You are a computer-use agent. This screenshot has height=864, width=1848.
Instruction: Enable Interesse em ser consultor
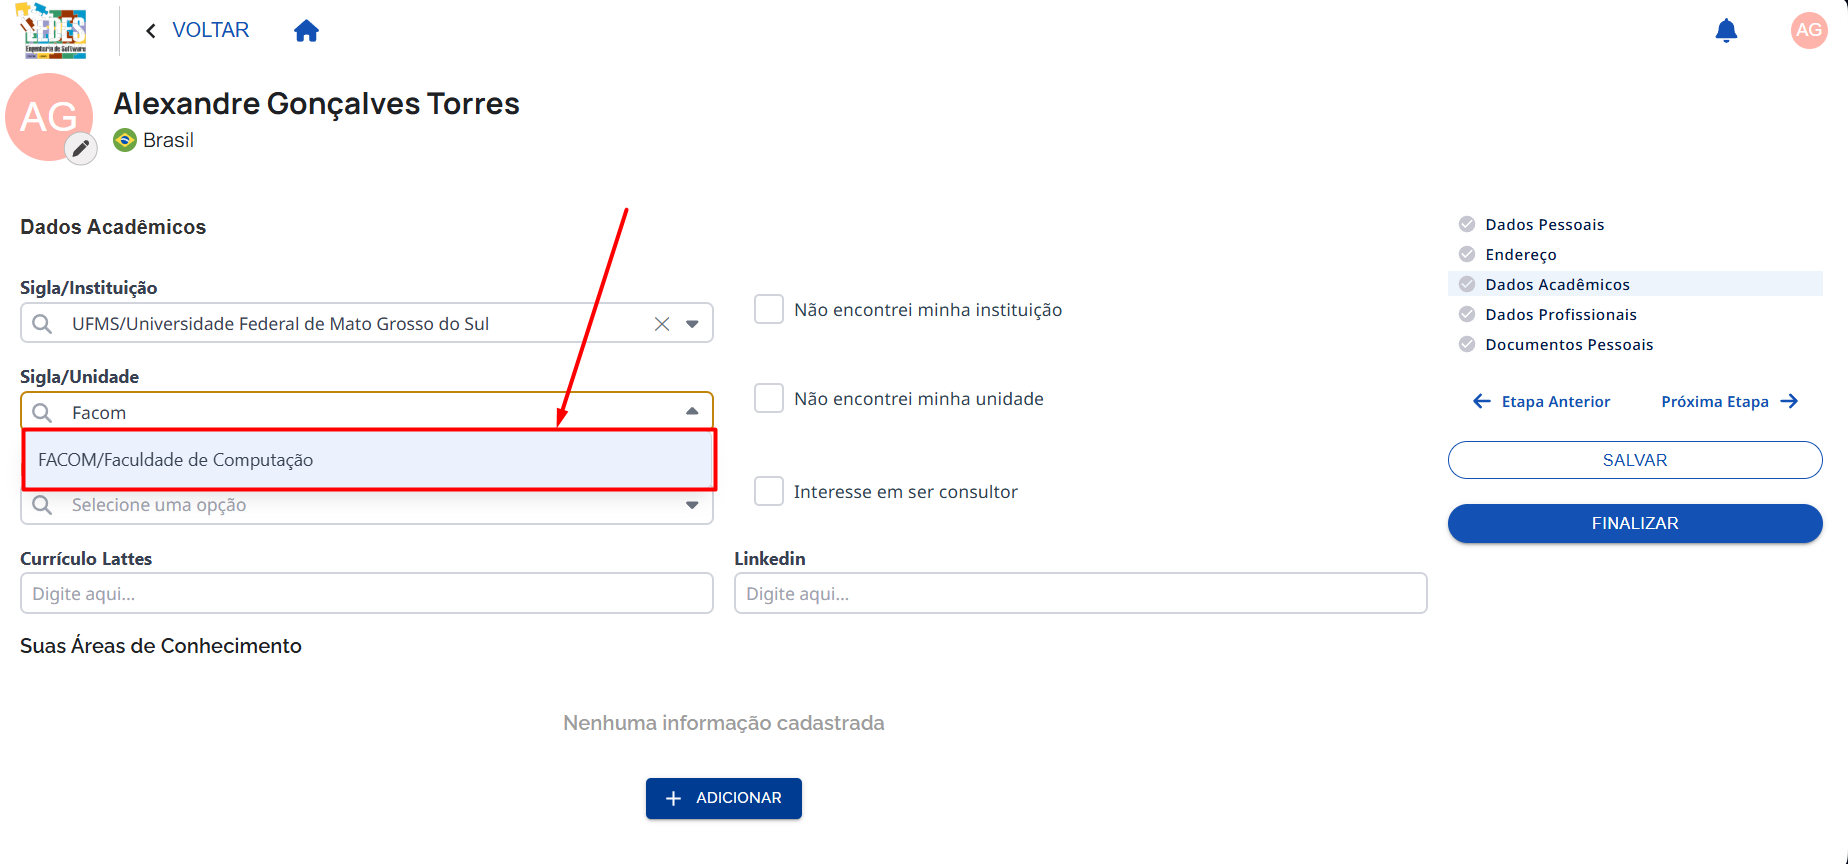pyautogui.click(x=769, y=491)
